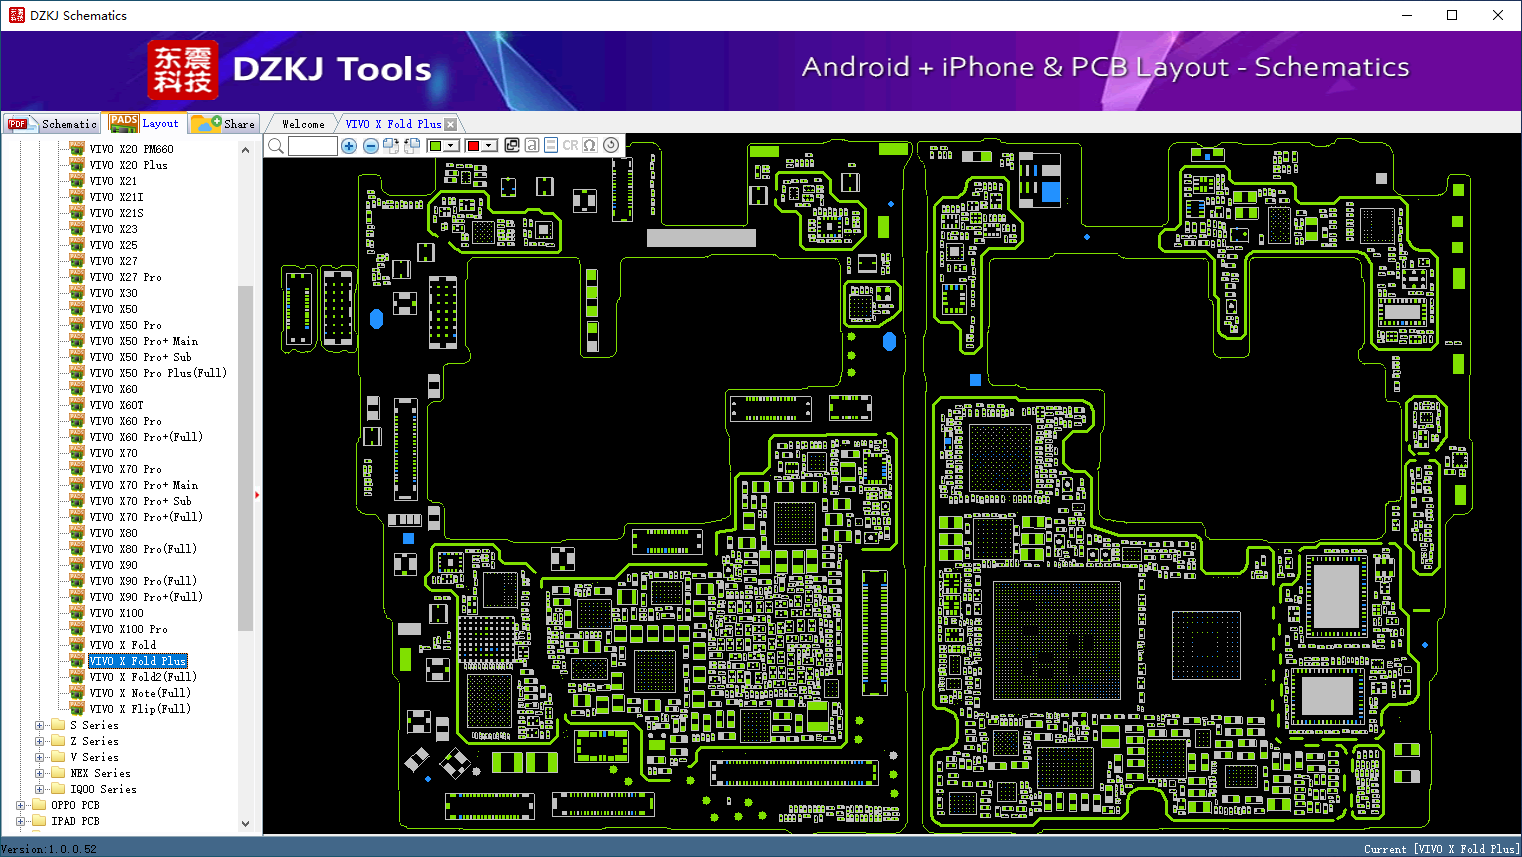Select the Z Series folder icon

[x=58, y=741]
